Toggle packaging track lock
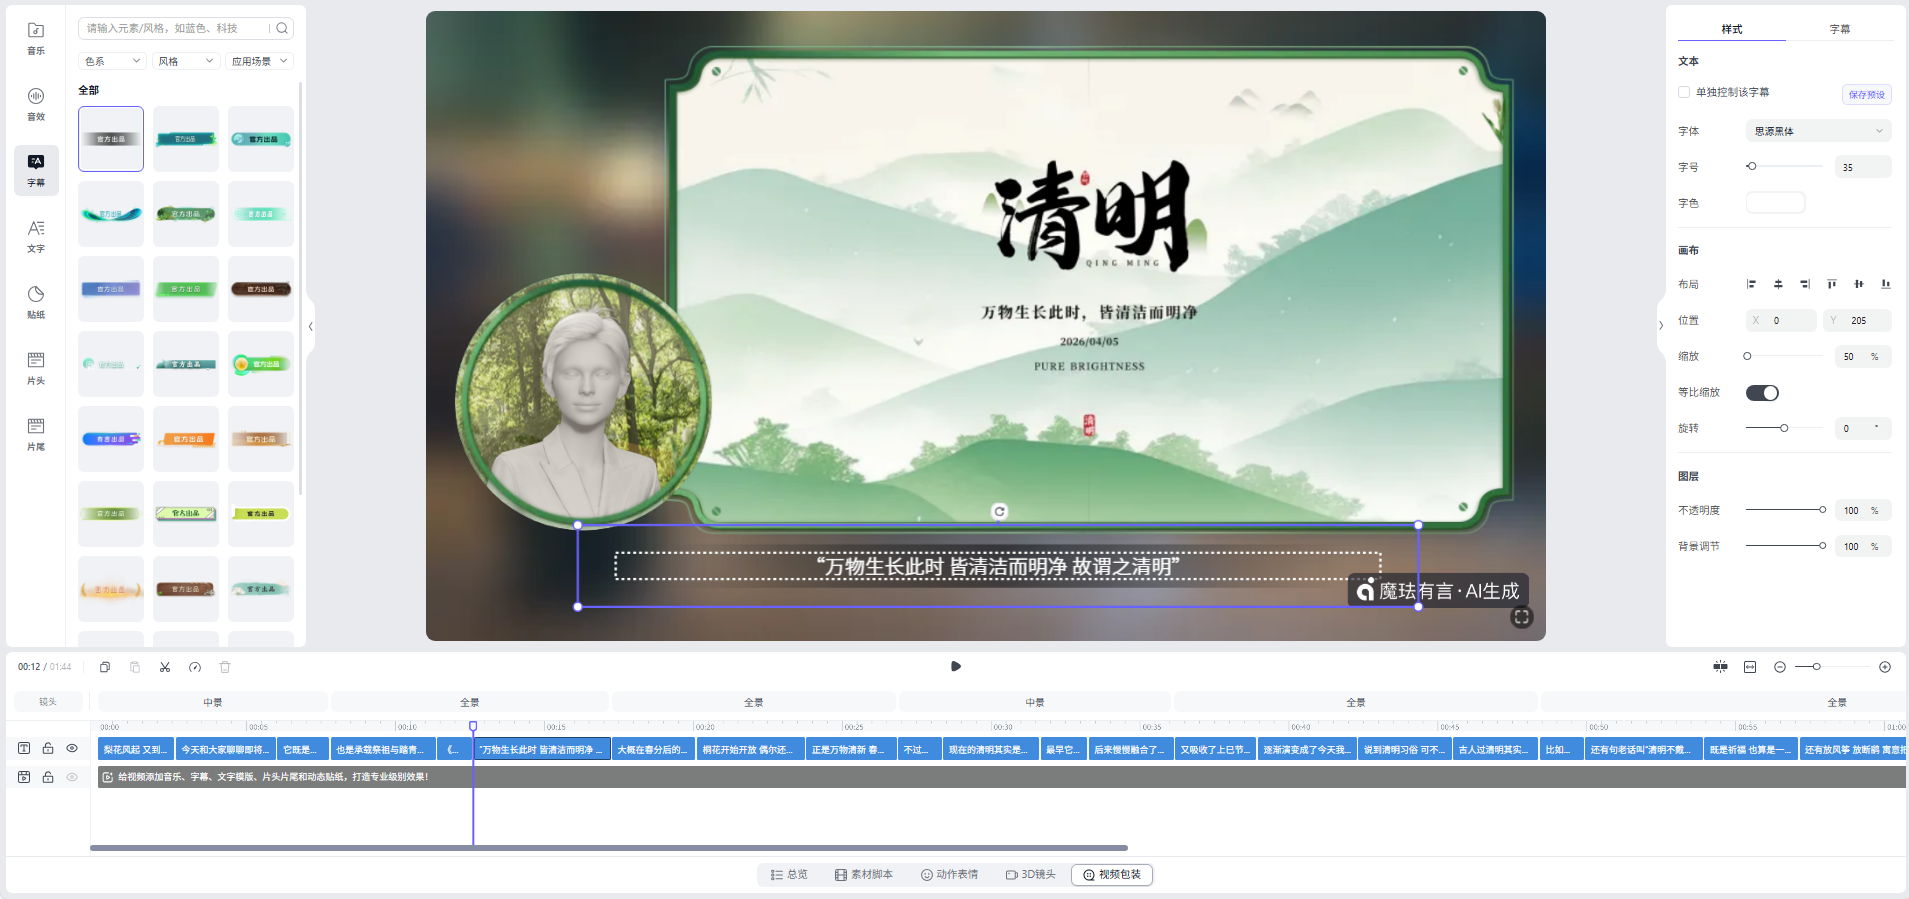The image size is (1909, 899). [x=48, y=777]
